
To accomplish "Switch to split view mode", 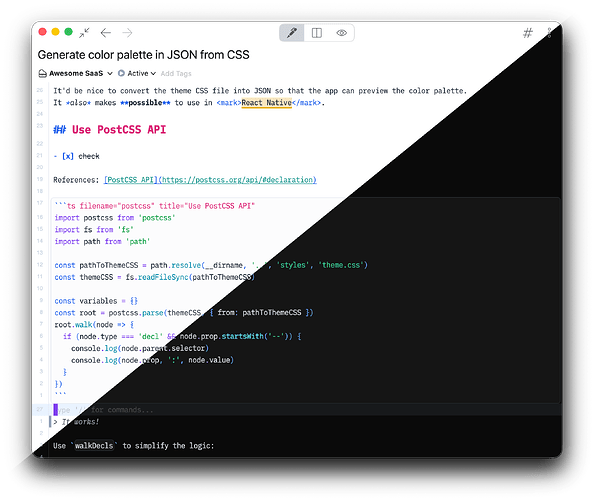I will point(317,33).
